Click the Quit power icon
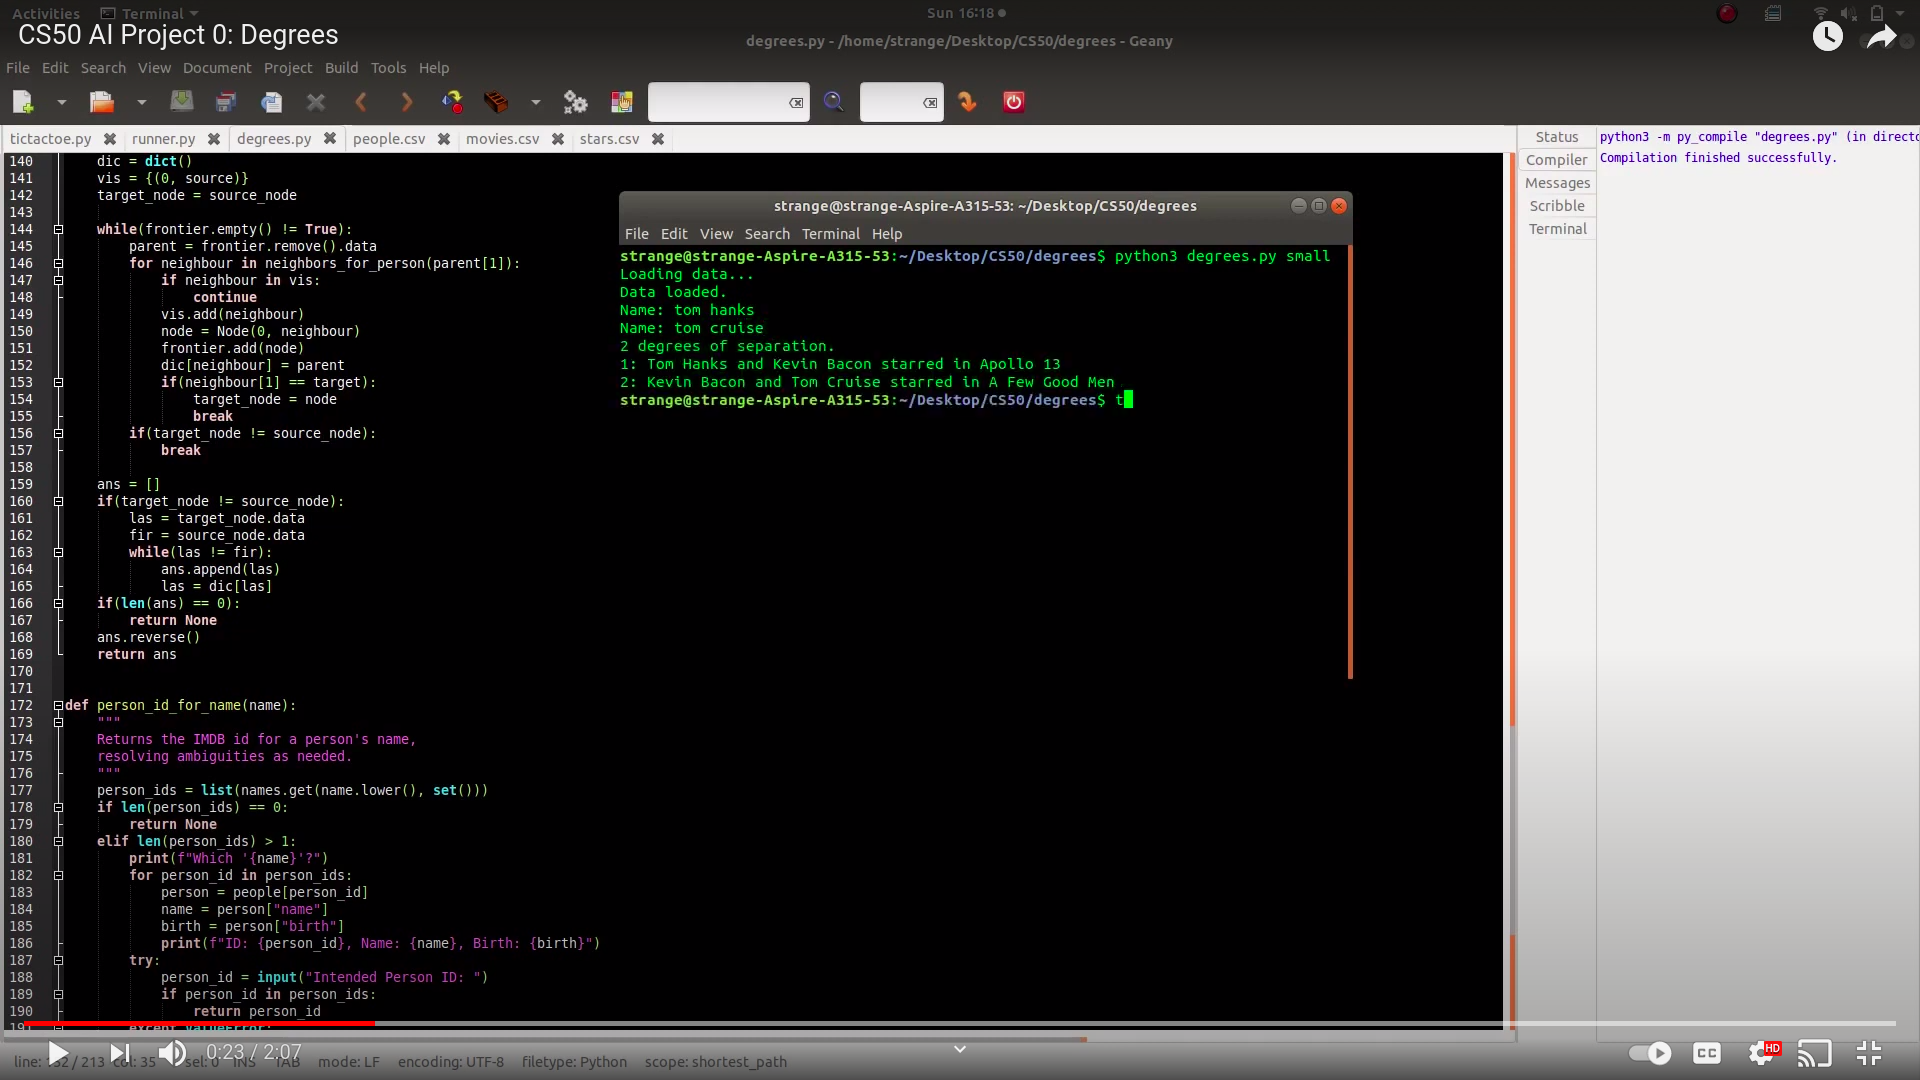1920x1080 pixels. (1013, 102)
